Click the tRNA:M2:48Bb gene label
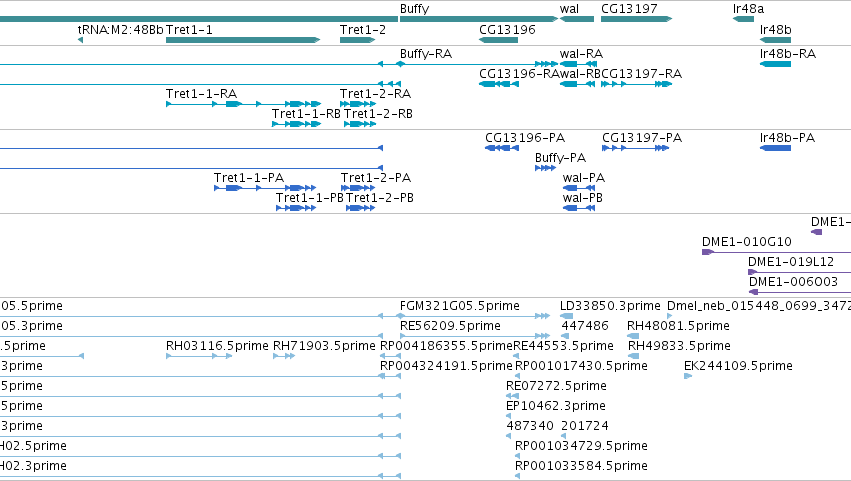Viewport: 851px width, 481px height. coord(120,29)
